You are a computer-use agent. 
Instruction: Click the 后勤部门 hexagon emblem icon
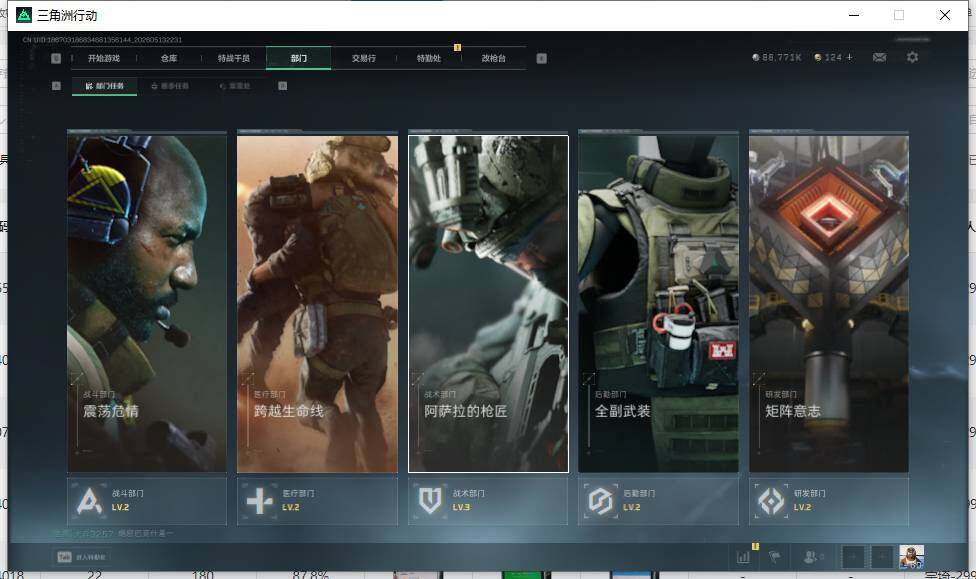pyautogui.click(x=601, y=501)
